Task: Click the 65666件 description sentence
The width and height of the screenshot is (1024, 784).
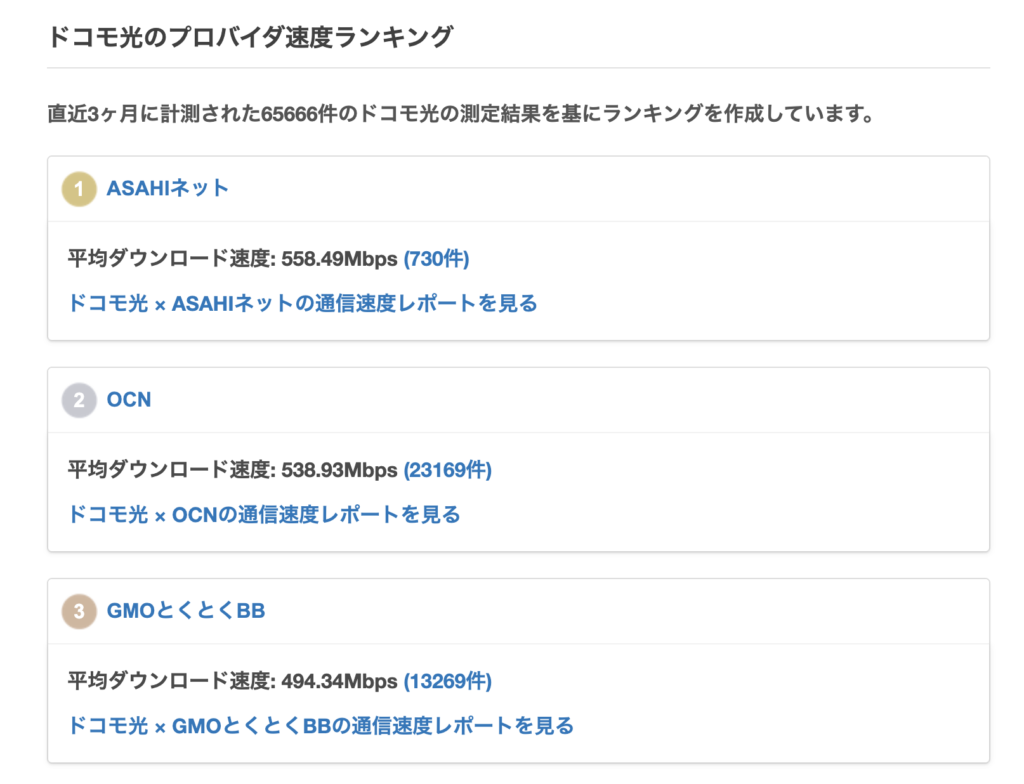Action: 460,113
